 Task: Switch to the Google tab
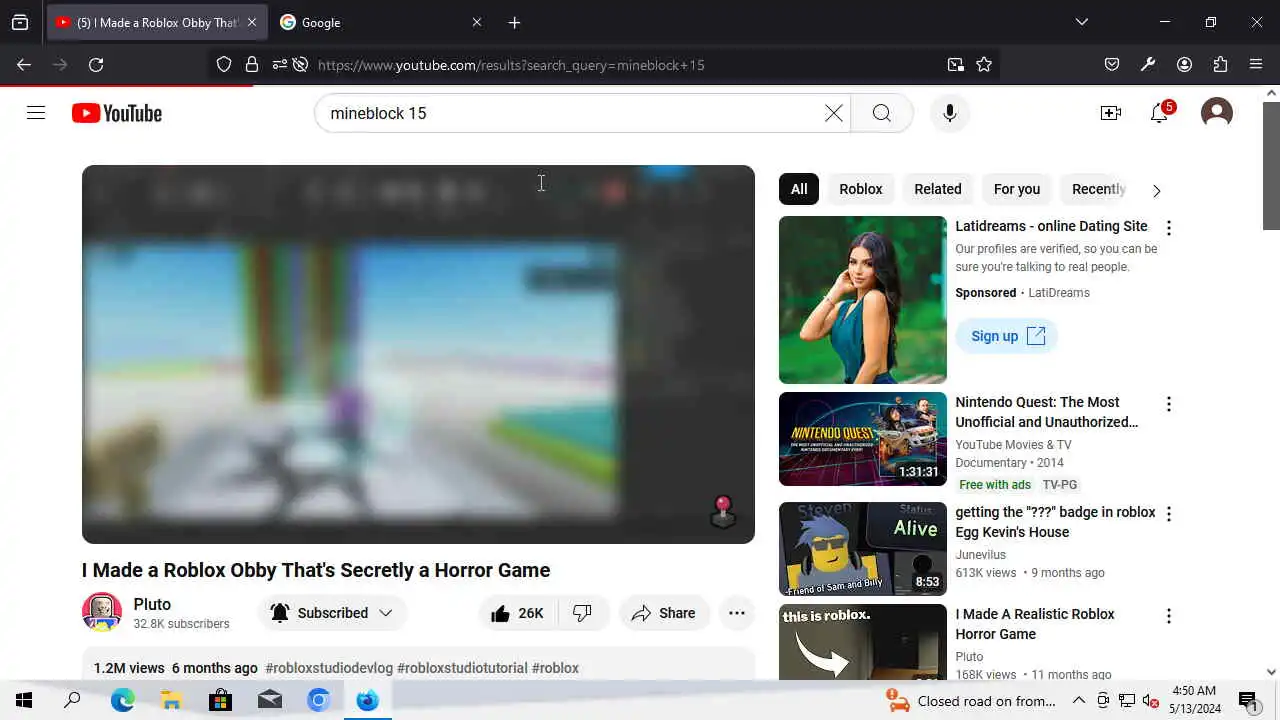[x=380, y=22]
